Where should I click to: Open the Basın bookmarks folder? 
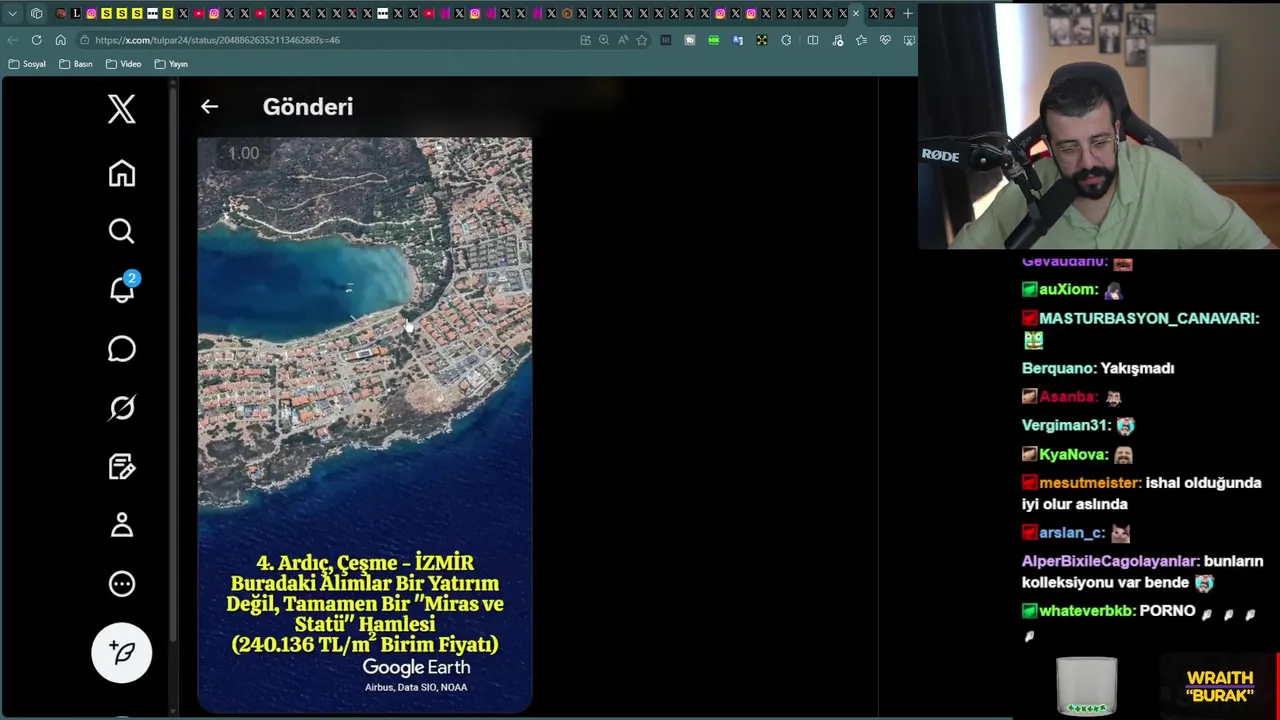(76, 64)
